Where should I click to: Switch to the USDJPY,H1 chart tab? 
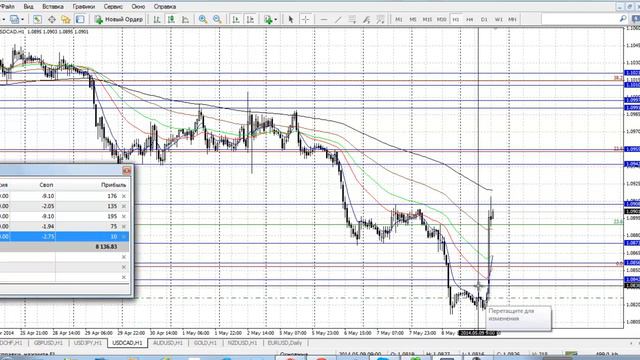(87, 343)
